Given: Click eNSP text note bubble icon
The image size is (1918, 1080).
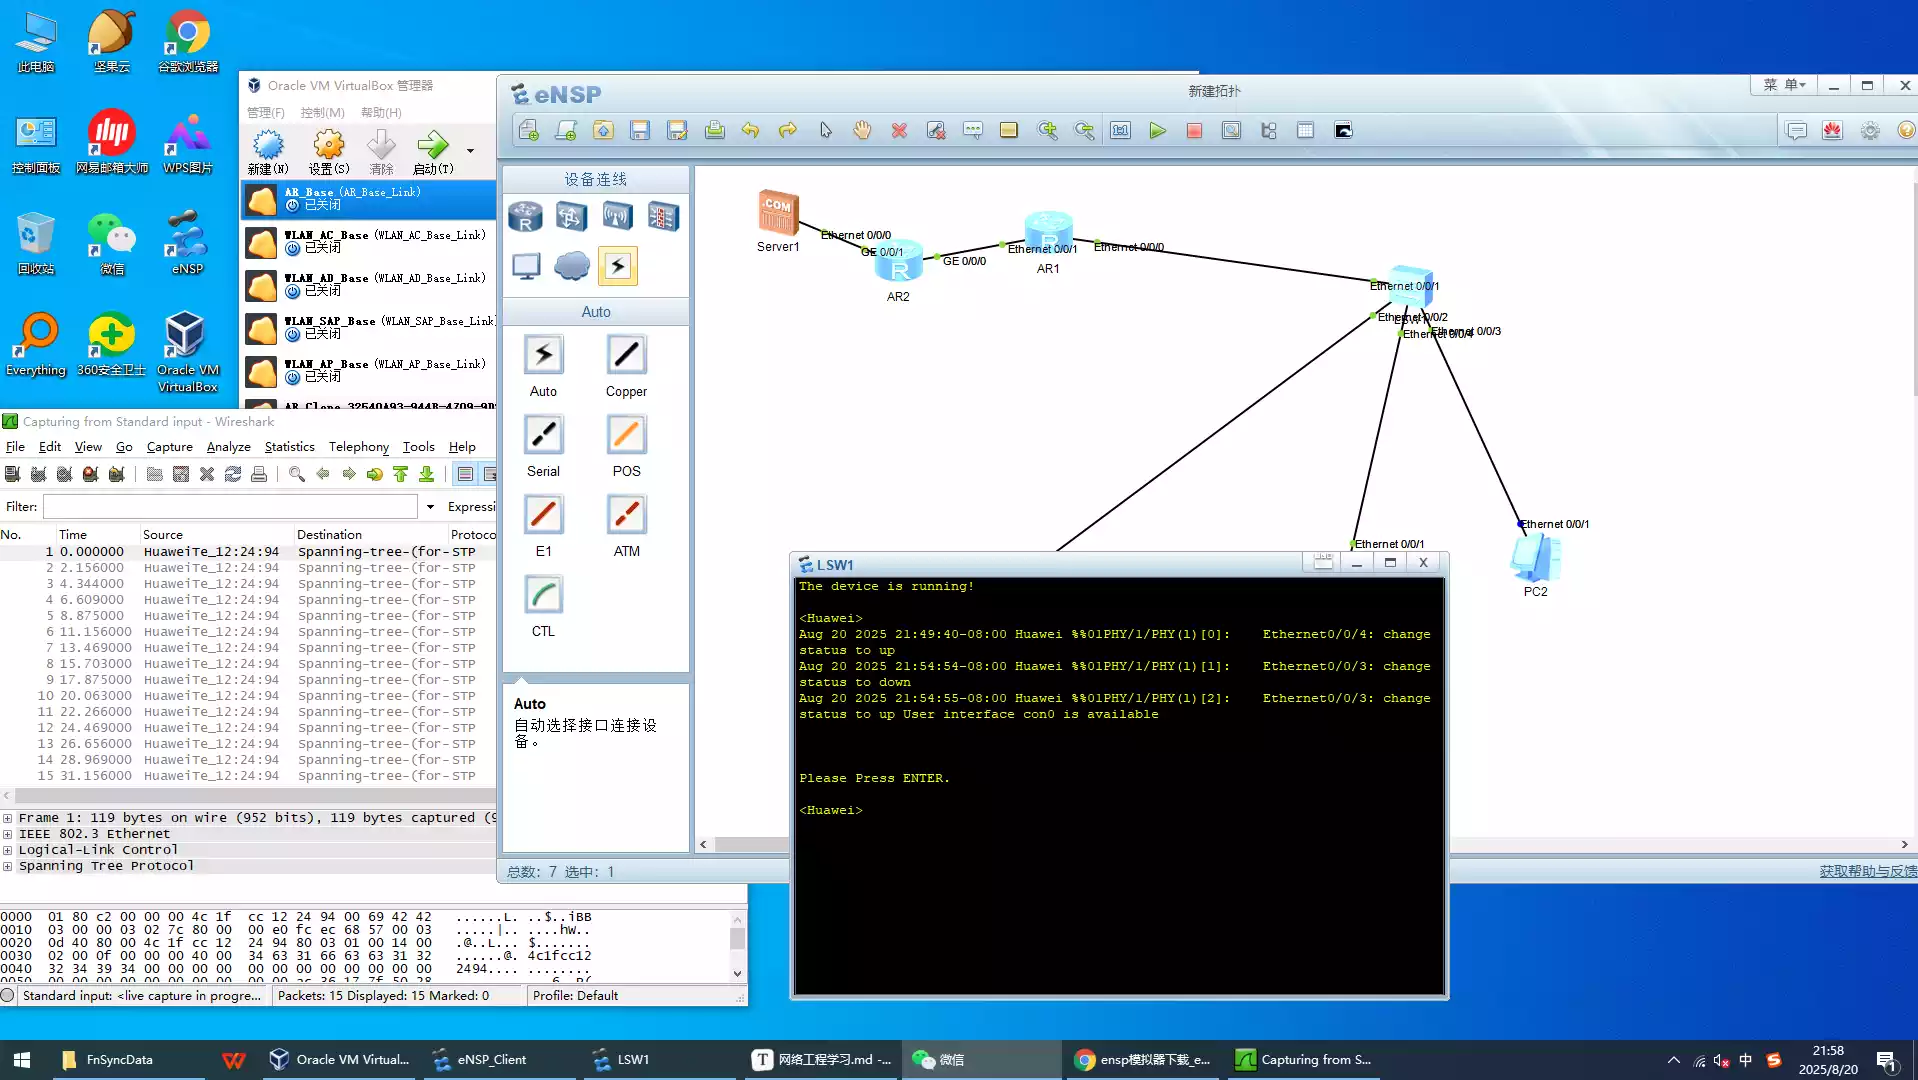Looking at the screenshot, I should pyautogui.click(x=973, y=130).
